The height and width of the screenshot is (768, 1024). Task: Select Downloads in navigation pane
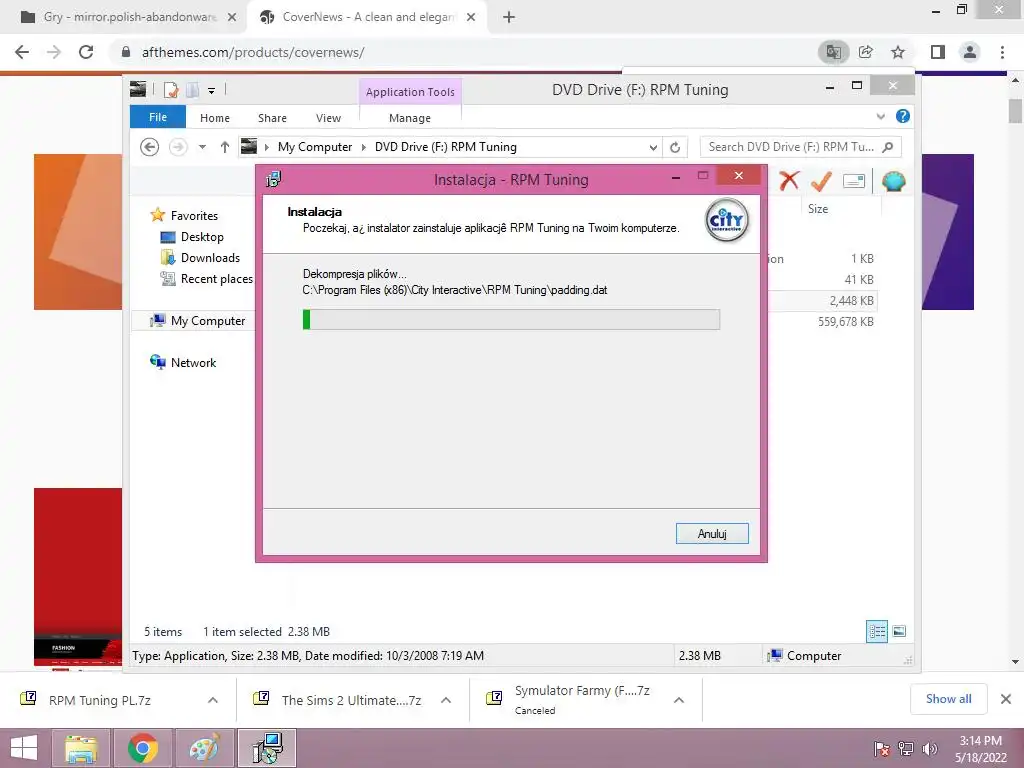(210, 257)
